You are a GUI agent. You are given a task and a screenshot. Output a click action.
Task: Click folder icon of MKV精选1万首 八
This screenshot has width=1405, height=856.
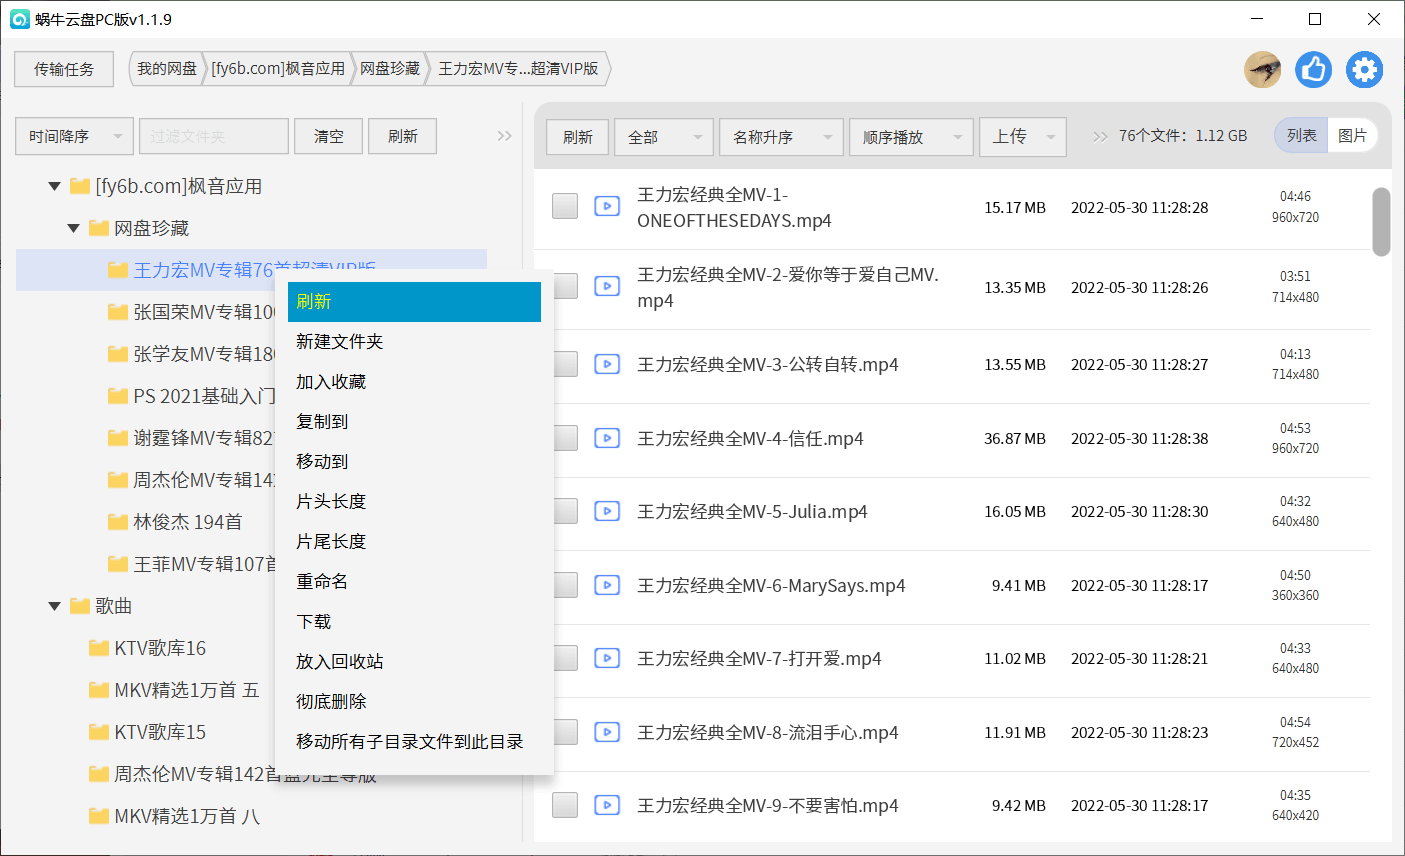coord(99,816)
